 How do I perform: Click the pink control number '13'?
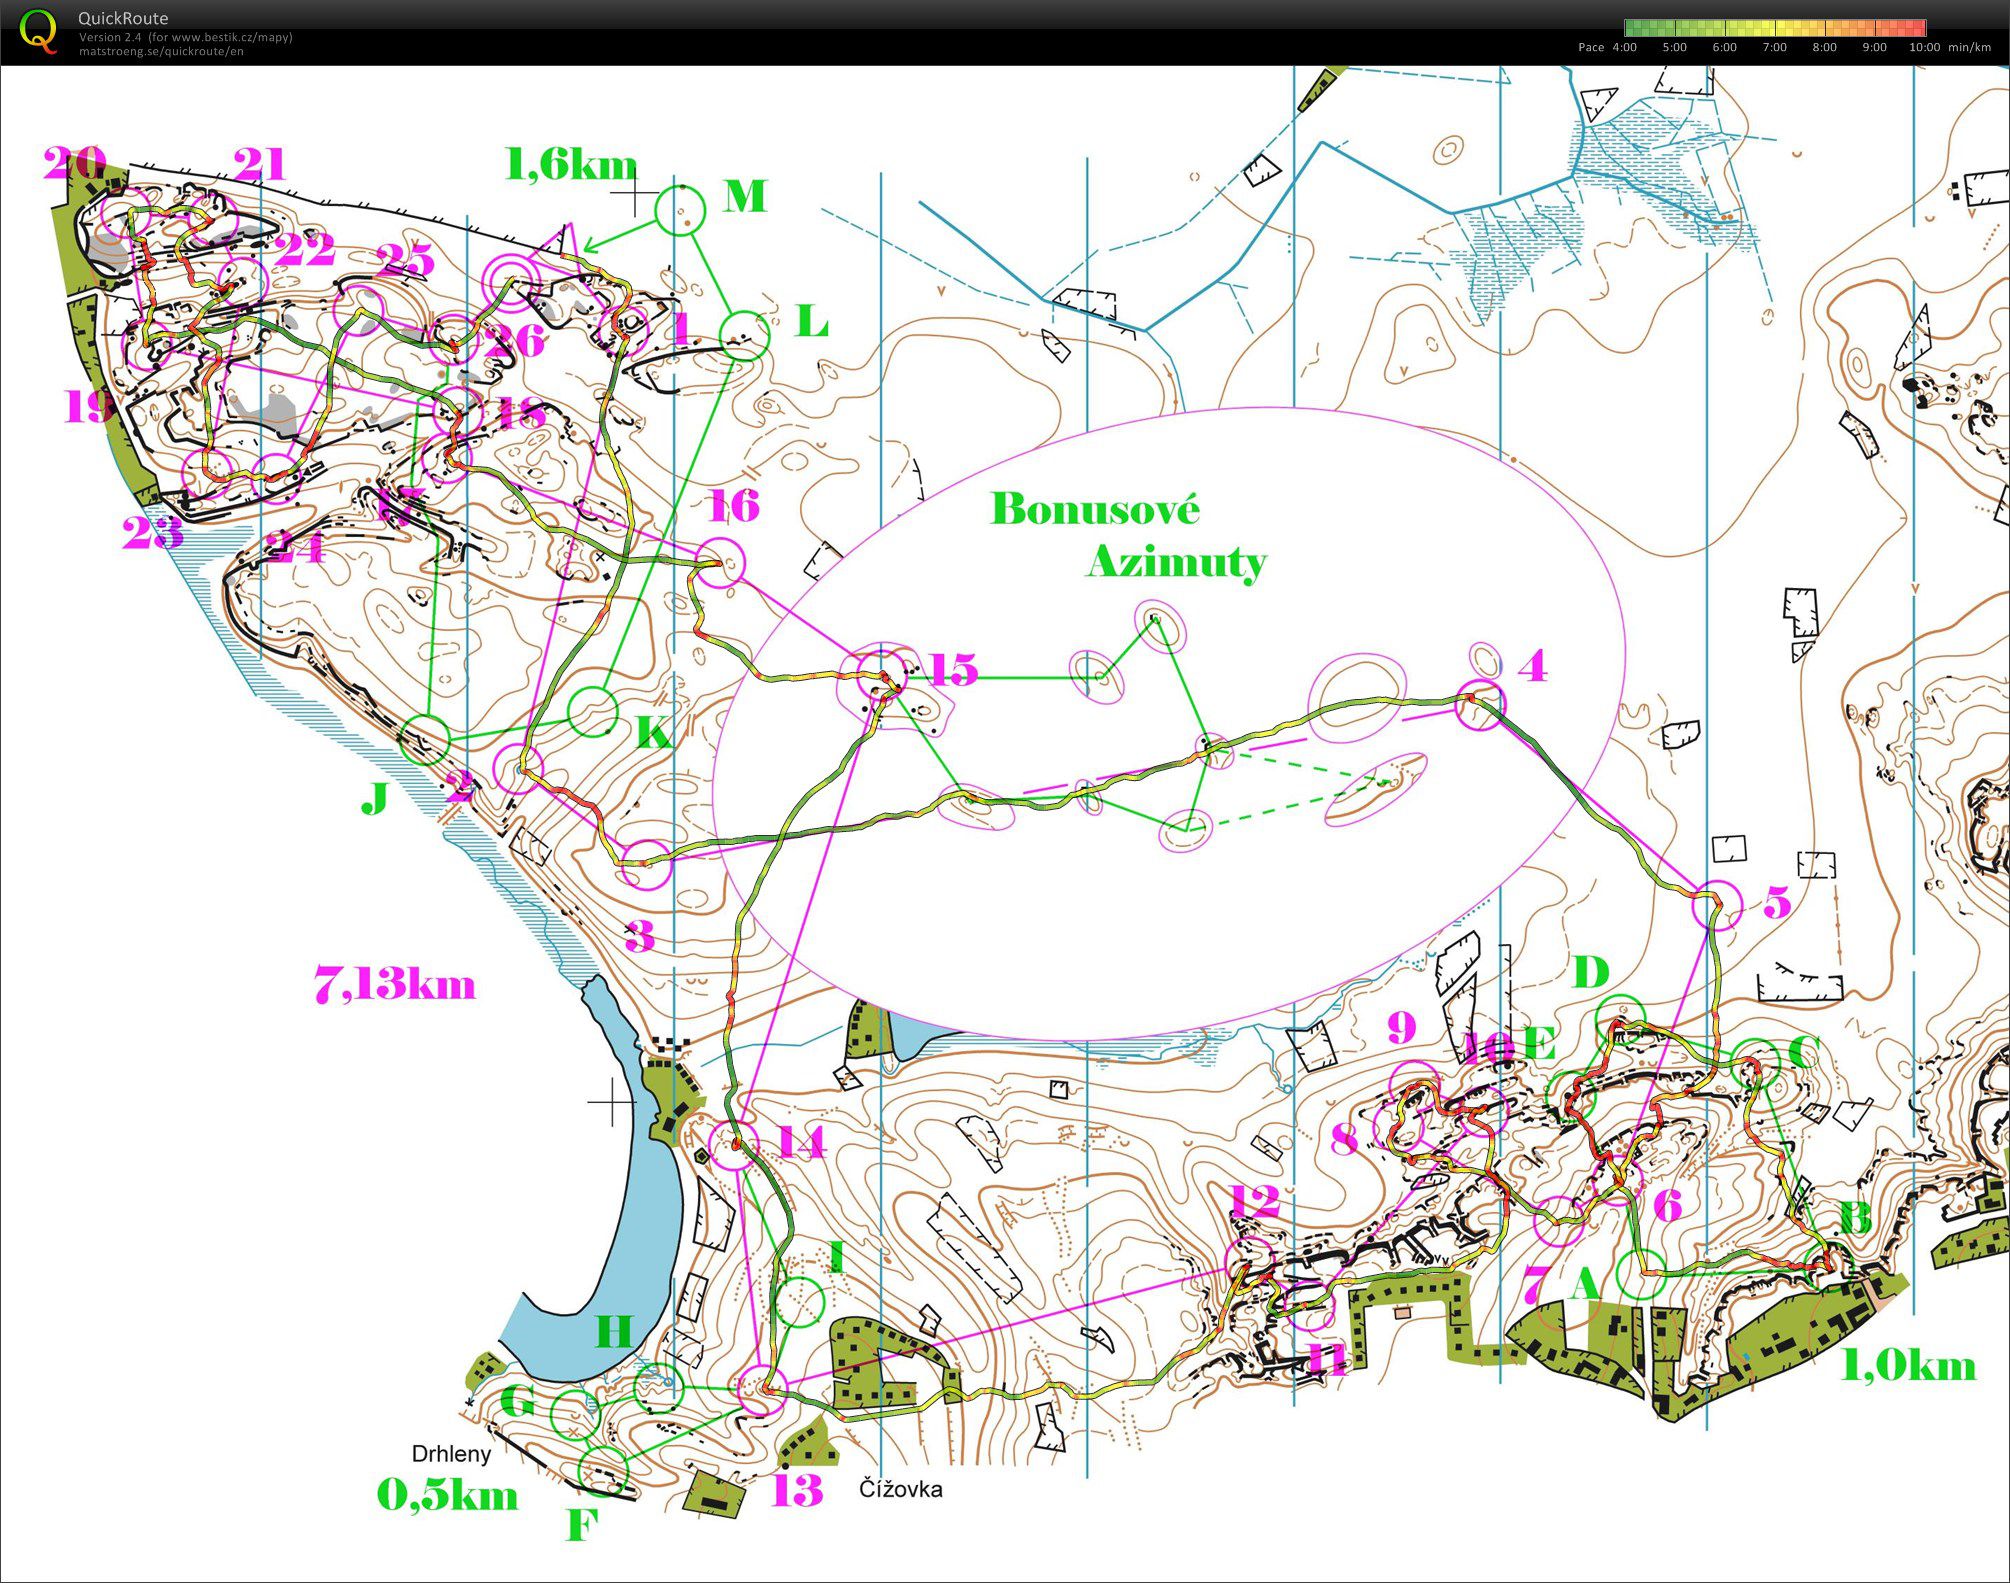[797, 1490]
